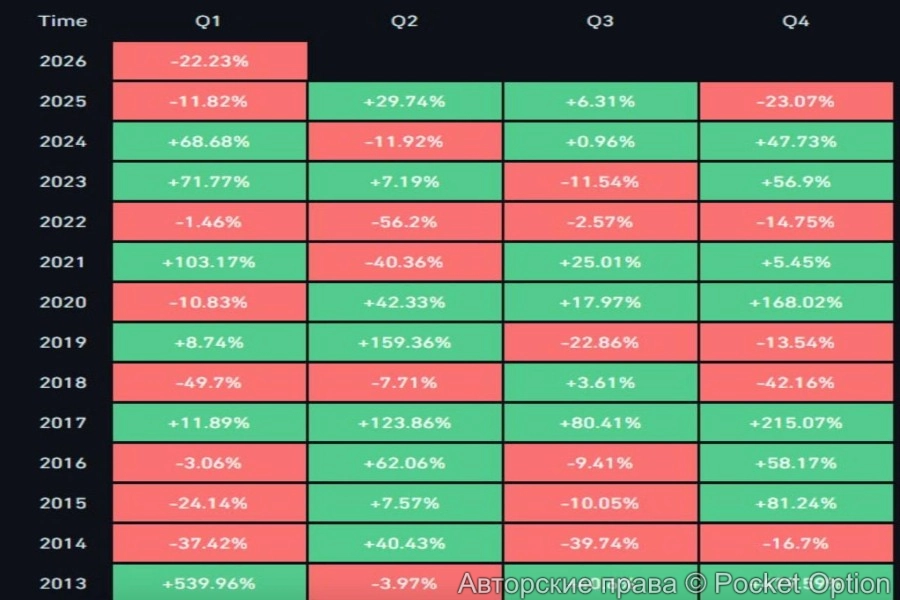The image size is (900, 600).
Task: Click the Q2 column header
Action: tap(404, 21)
